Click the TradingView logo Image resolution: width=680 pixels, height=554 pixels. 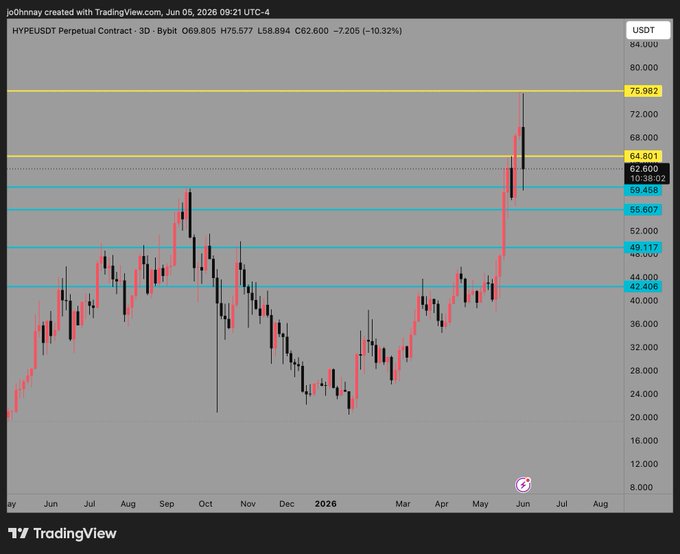(62, 533)
